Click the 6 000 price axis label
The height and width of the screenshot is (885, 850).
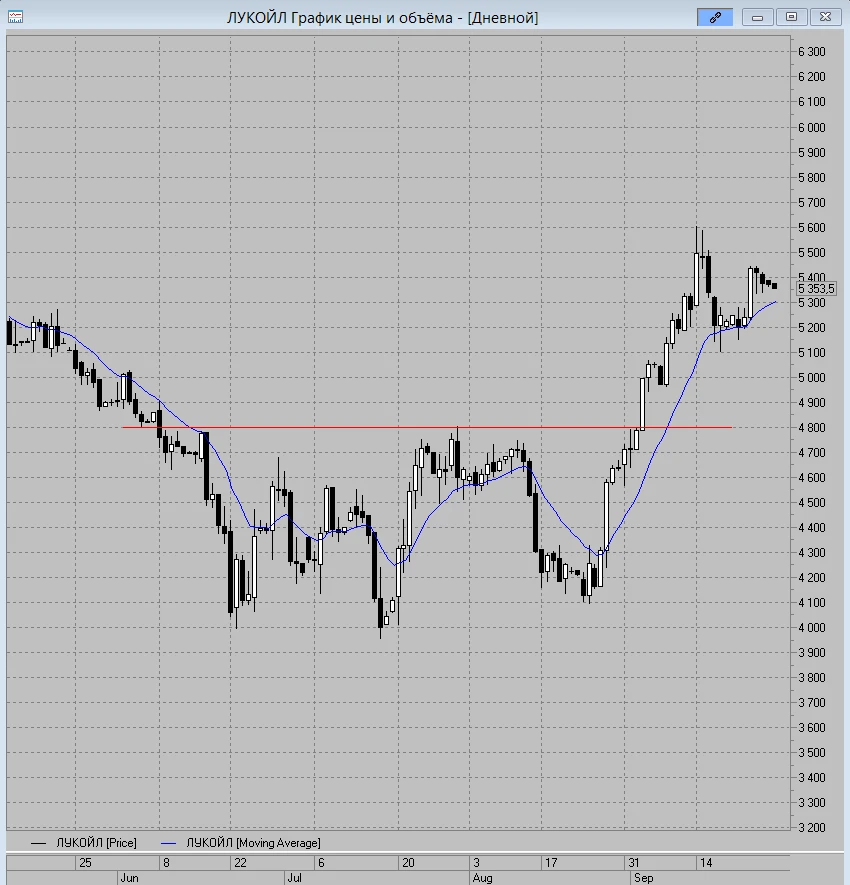812,127
